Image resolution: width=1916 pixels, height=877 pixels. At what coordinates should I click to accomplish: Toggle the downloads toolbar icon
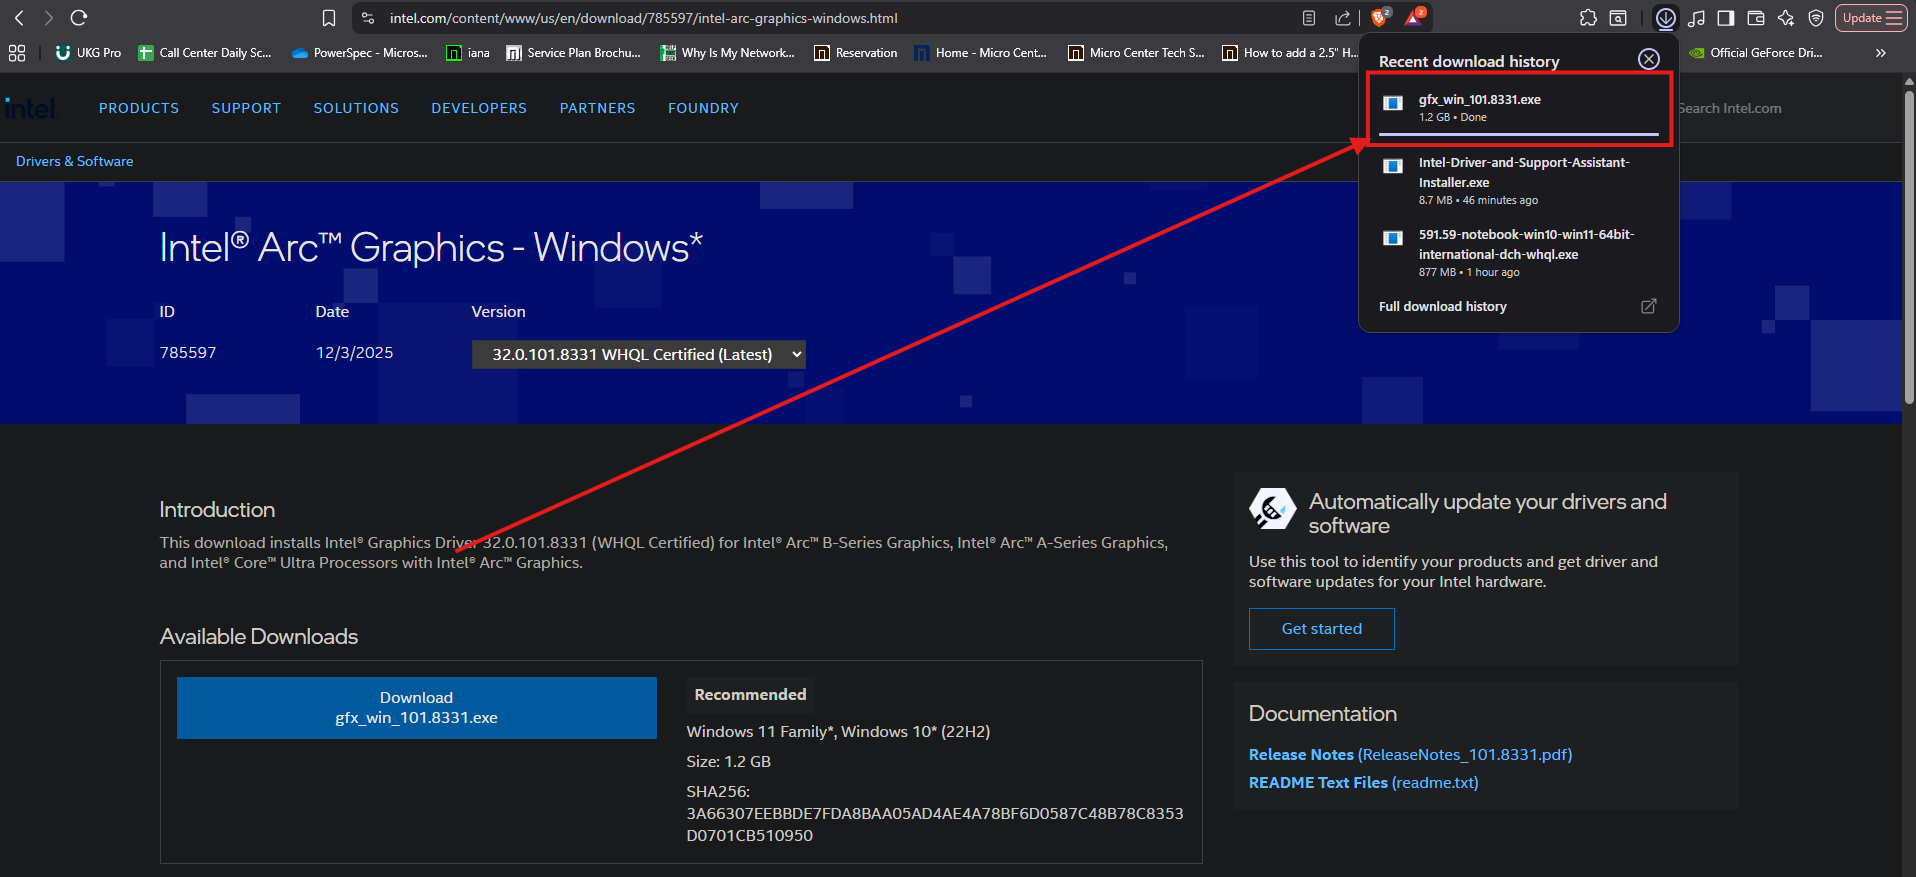(1665, 18)
